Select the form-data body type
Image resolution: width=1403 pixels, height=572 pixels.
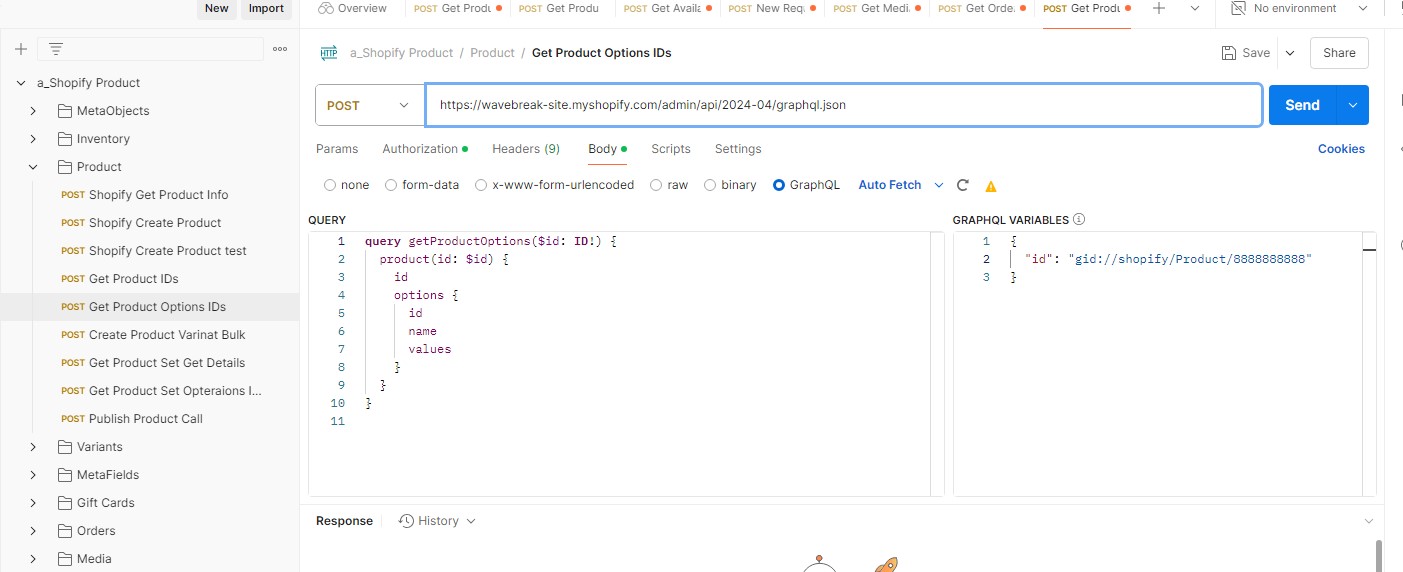390,185
